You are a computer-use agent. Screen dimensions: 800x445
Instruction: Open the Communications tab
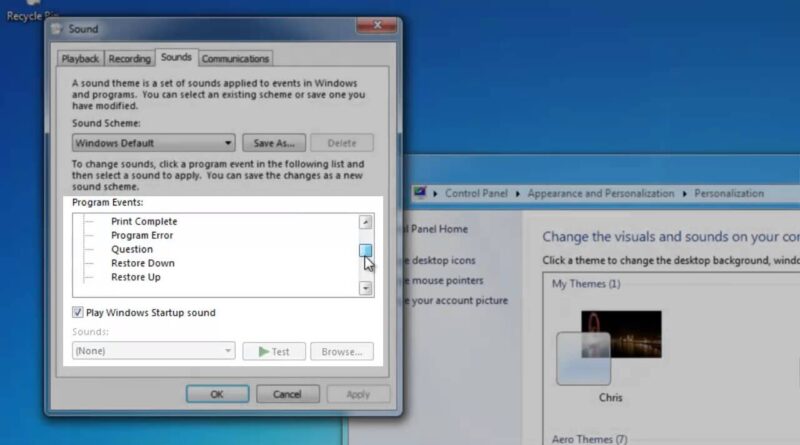[x=235, y=59]
